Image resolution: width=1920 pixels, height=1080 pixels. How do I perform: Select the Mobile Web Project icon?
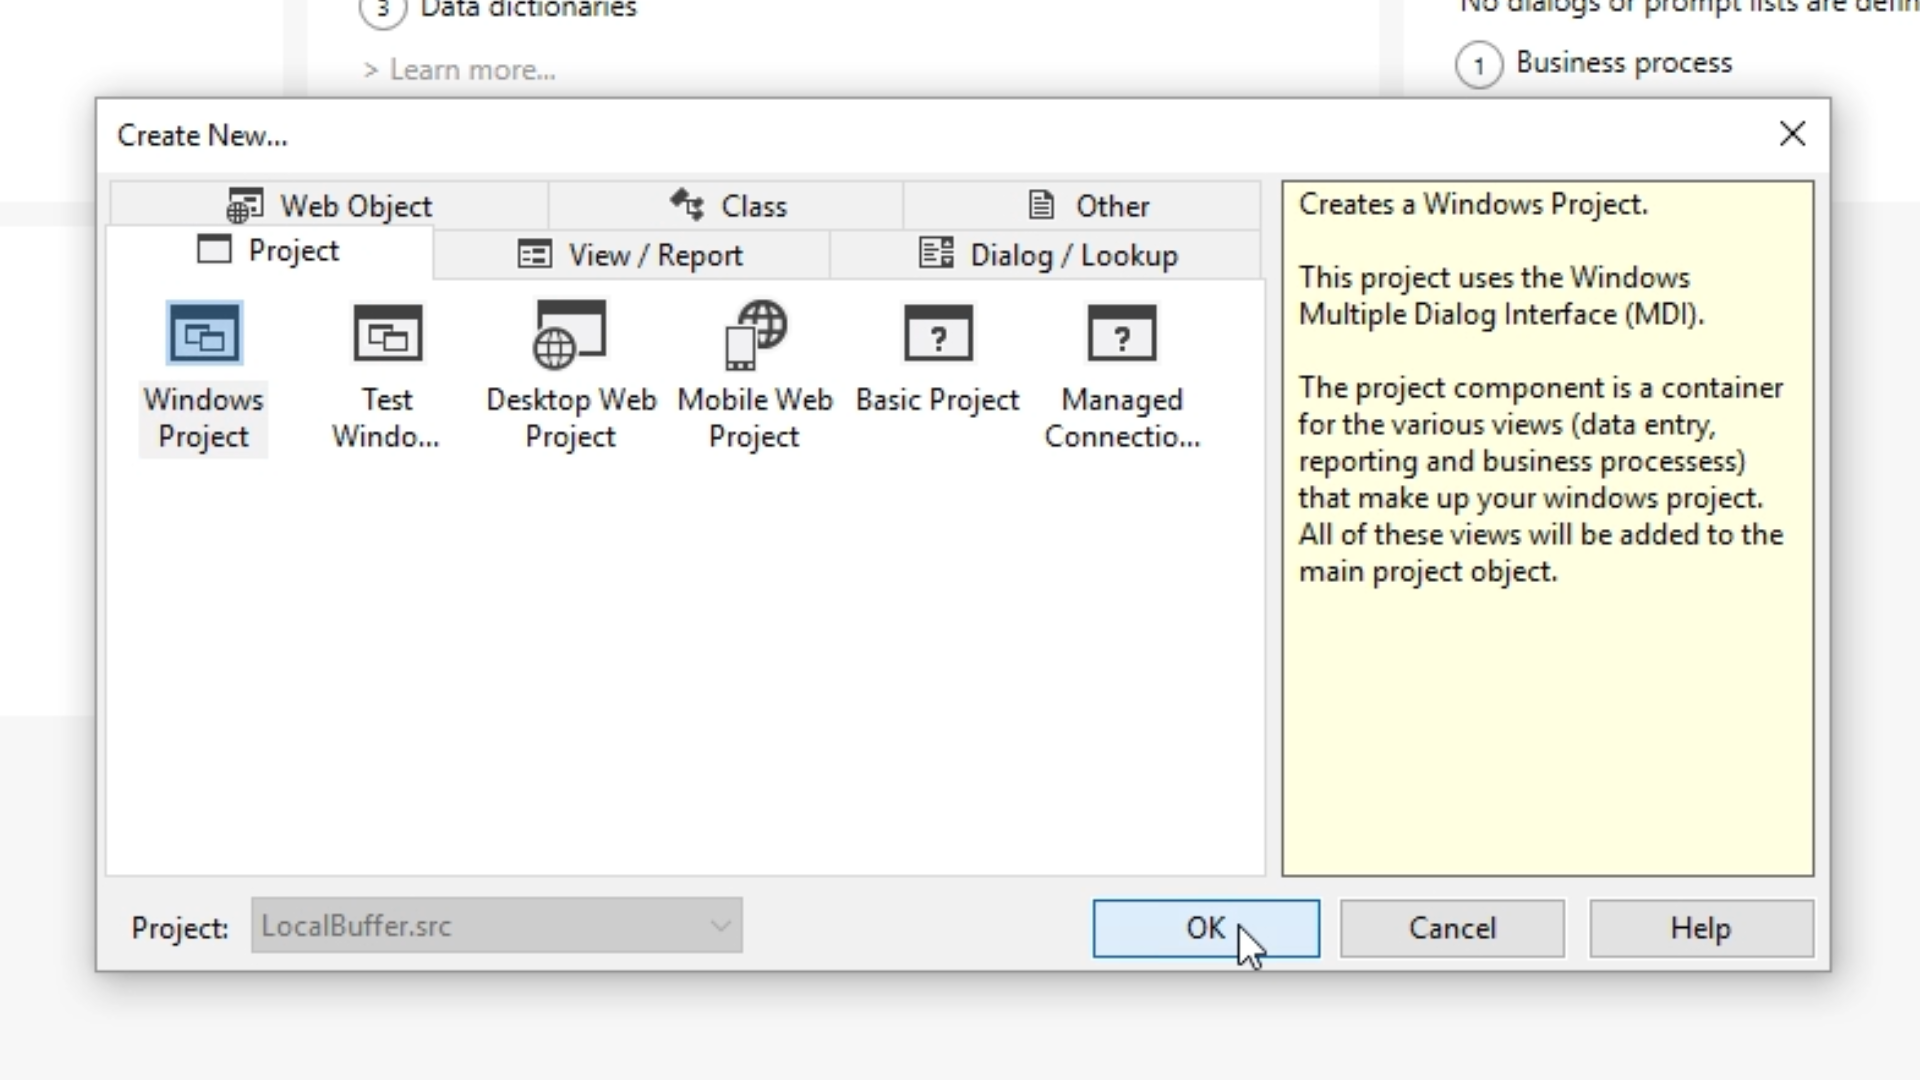(x=754, y=335)
